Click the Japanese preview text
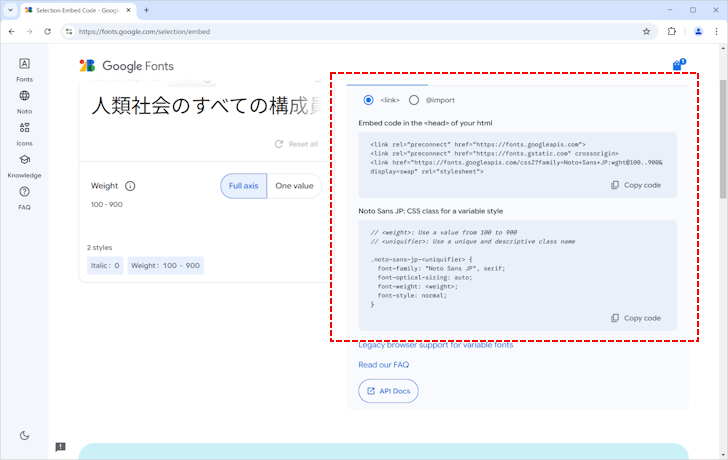728x460 pixels. [x=207, y=106]
